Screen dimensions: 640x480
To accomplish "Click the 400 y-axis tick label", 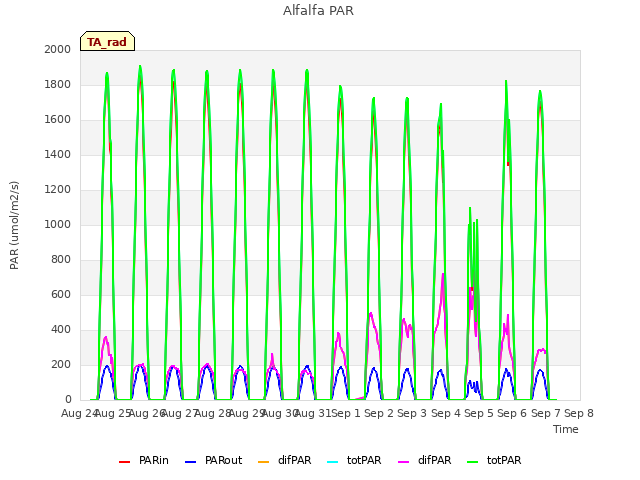I will tap(61, 329).
